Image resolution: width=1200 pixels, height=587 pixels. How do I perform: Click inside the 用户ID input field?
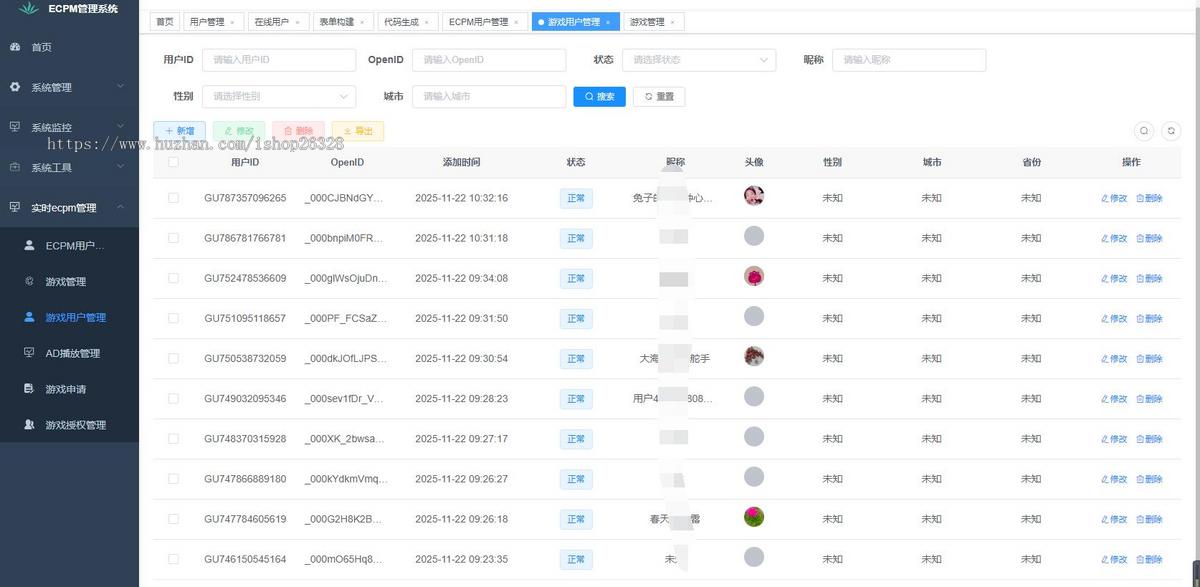click(x=278, y=59)
